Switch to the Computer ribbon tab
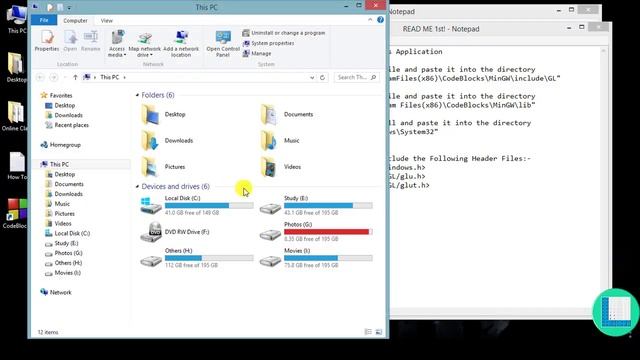640x360 pixels. tap(75, 20)
